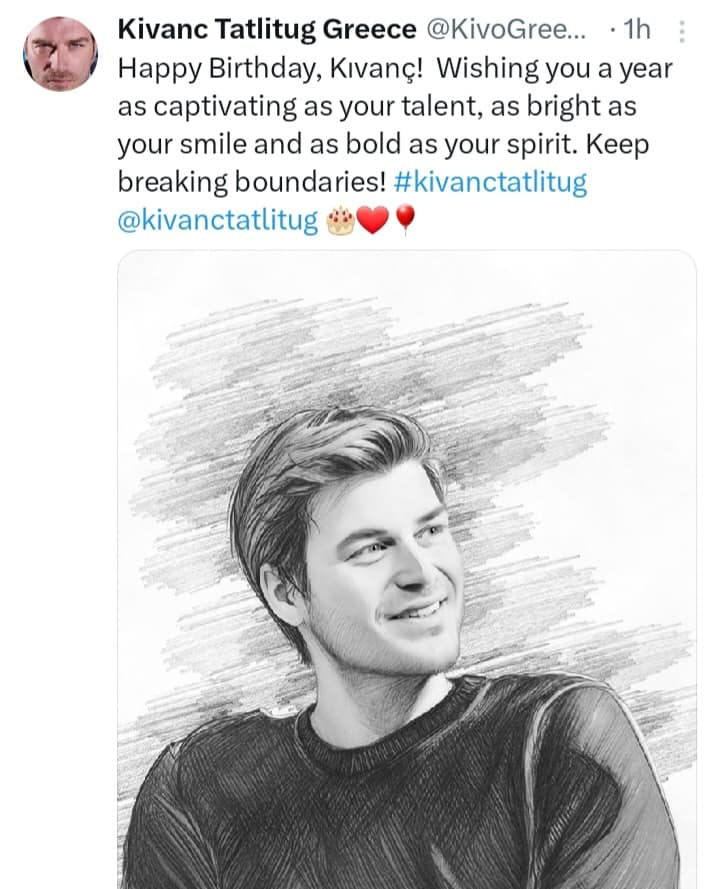Click the word "Greece" in the display name
The width and height of the screenshot is (716, 889).
(369, 29)
